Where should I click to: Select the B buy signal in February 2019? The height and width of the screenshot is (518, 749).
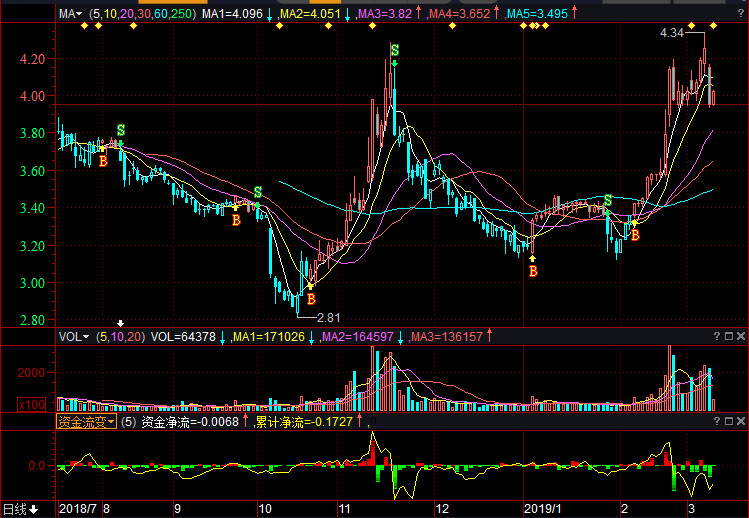[x=635, y=235]
